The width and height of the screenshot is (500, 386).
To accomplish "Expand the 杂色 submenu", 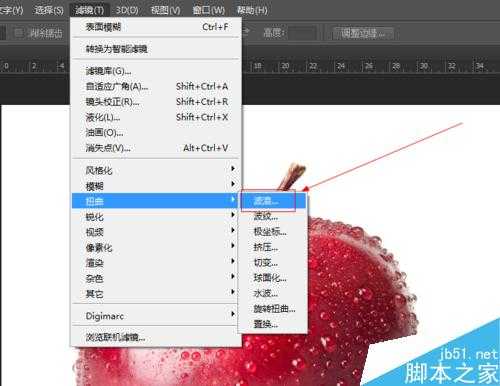I will [x=156, y=278].
